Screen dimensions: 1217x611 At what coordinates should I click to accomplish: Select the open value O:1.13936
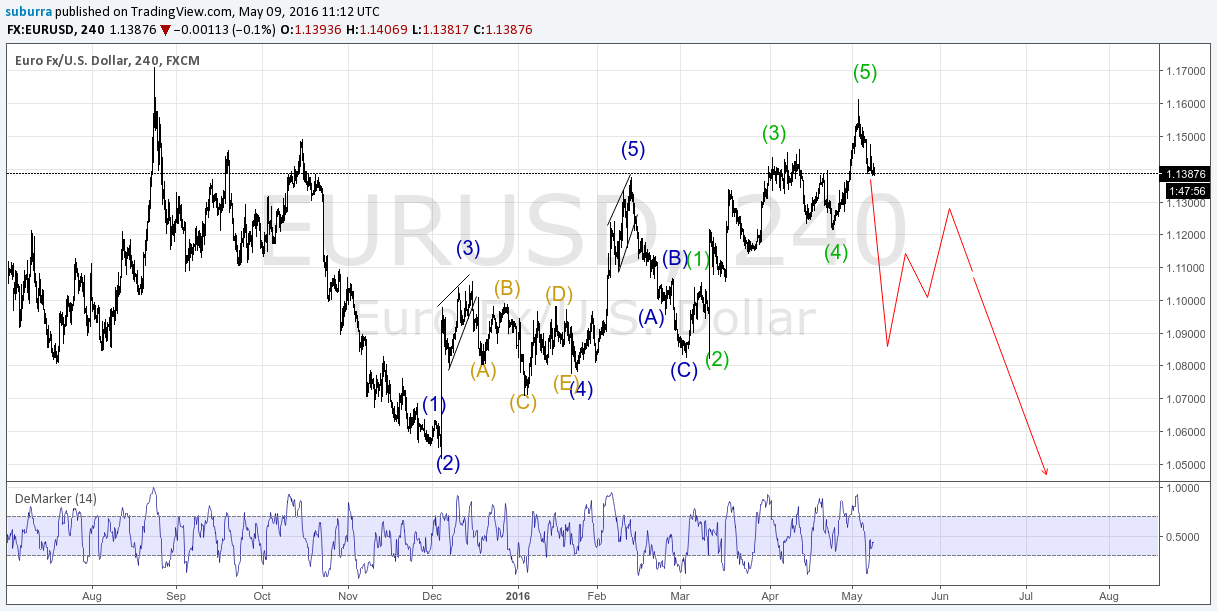[312, 30]
